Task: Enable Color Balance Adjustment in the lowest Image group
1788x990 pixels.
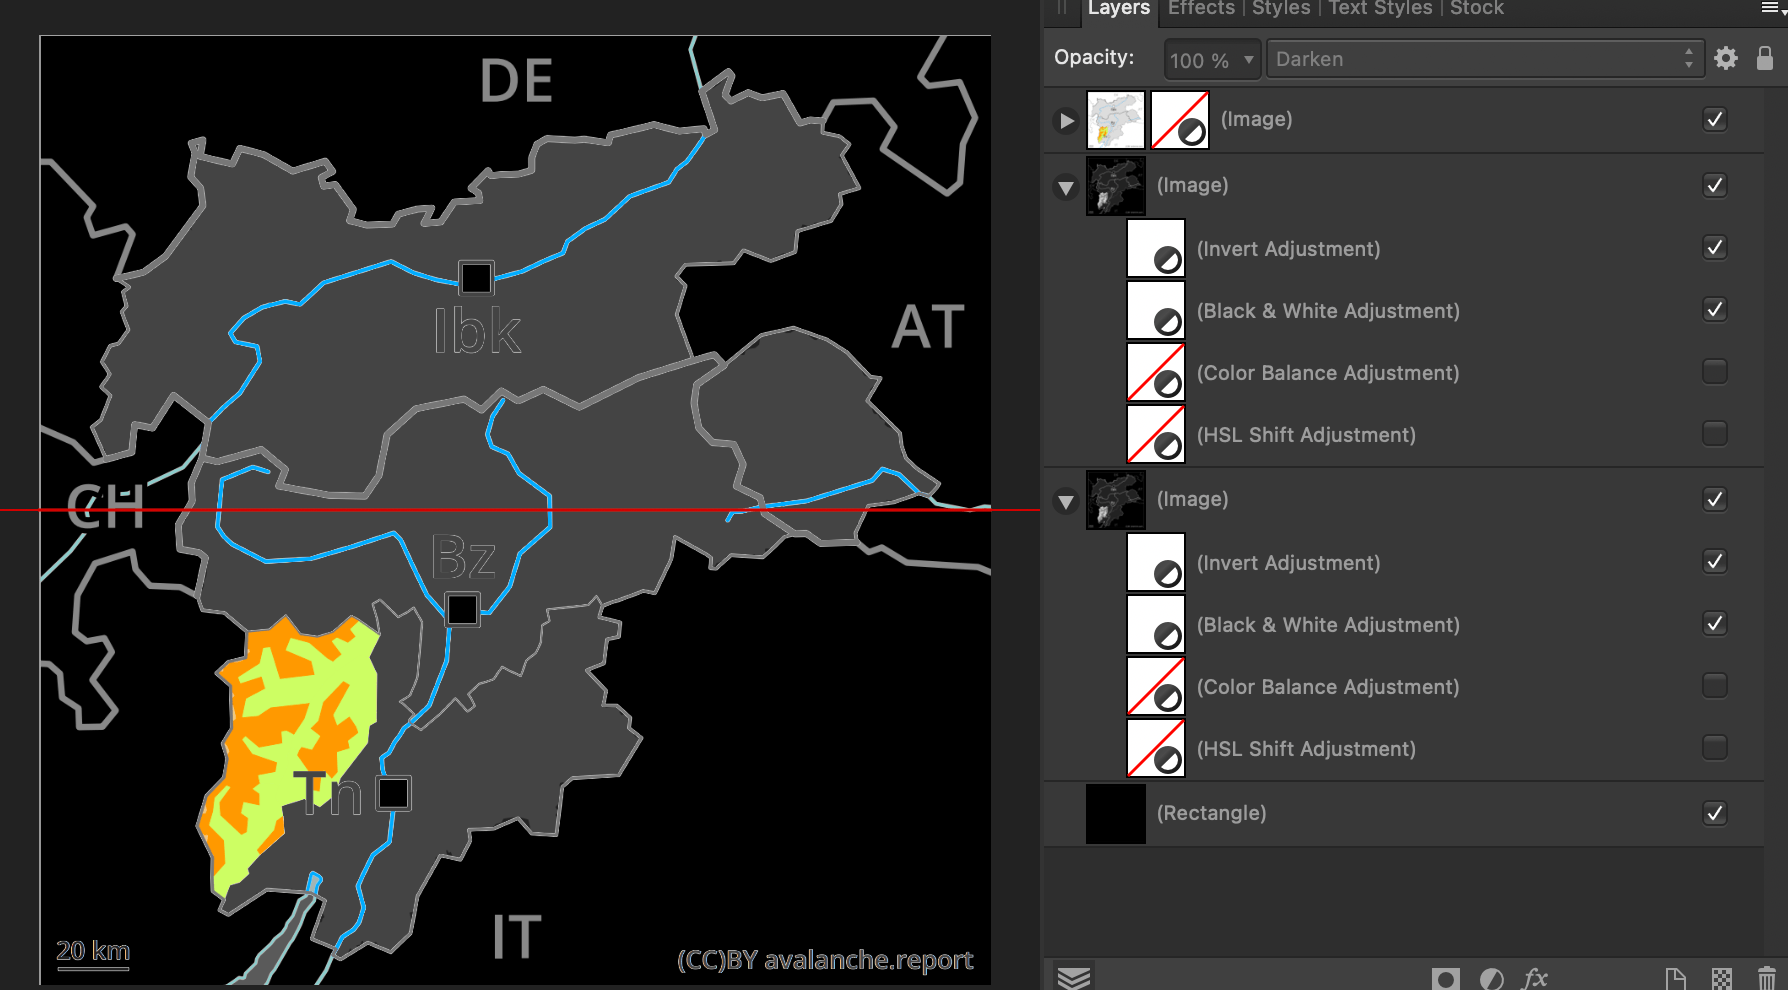Action: [x=1715, y=685]
